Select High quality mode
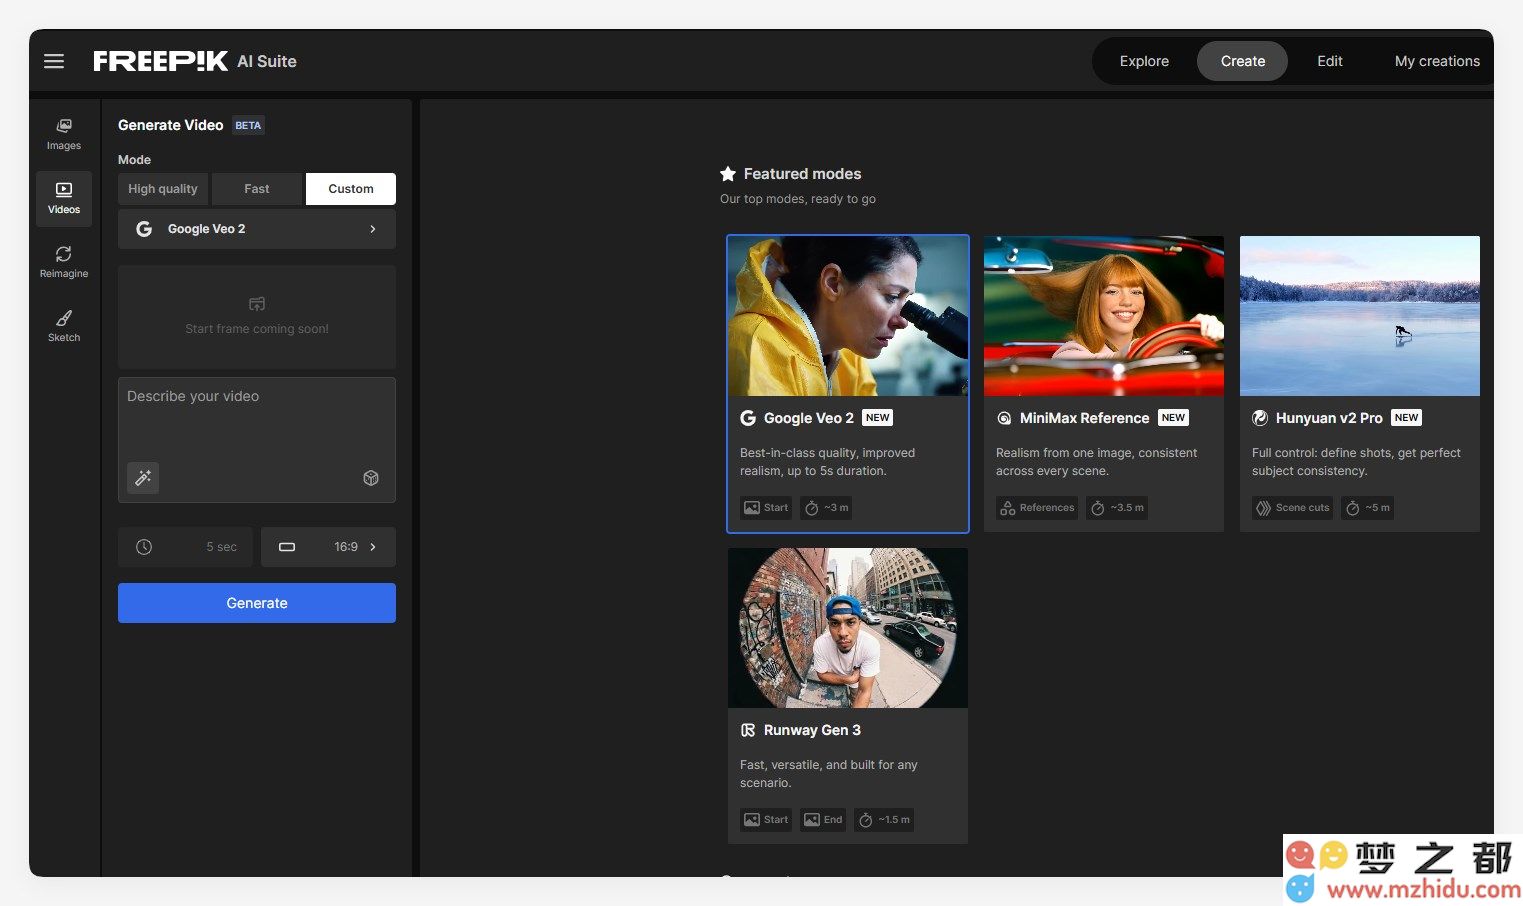1523x906 pixels. coord(163,189)
